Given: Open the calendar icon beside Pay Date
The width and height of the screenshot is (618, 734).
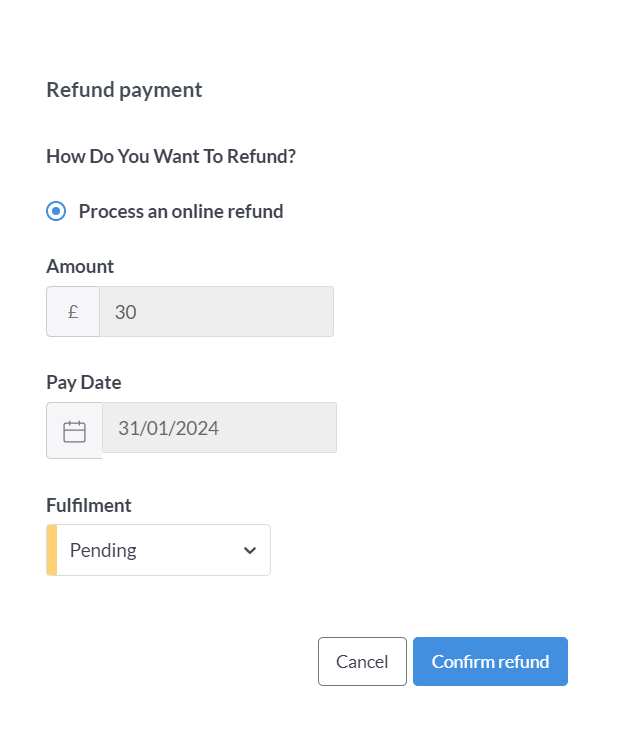Looking at the screenshot, I should click(74, 431).
